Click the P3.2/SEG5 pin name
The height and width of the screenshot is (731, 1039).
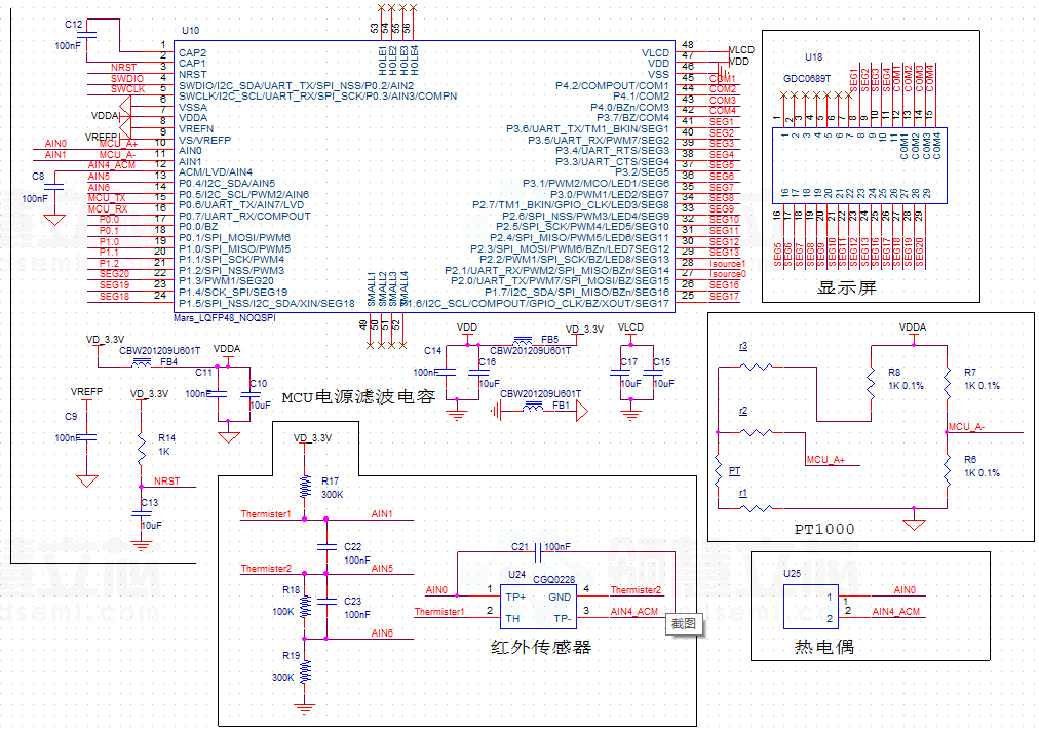click(x=642, y=172)
